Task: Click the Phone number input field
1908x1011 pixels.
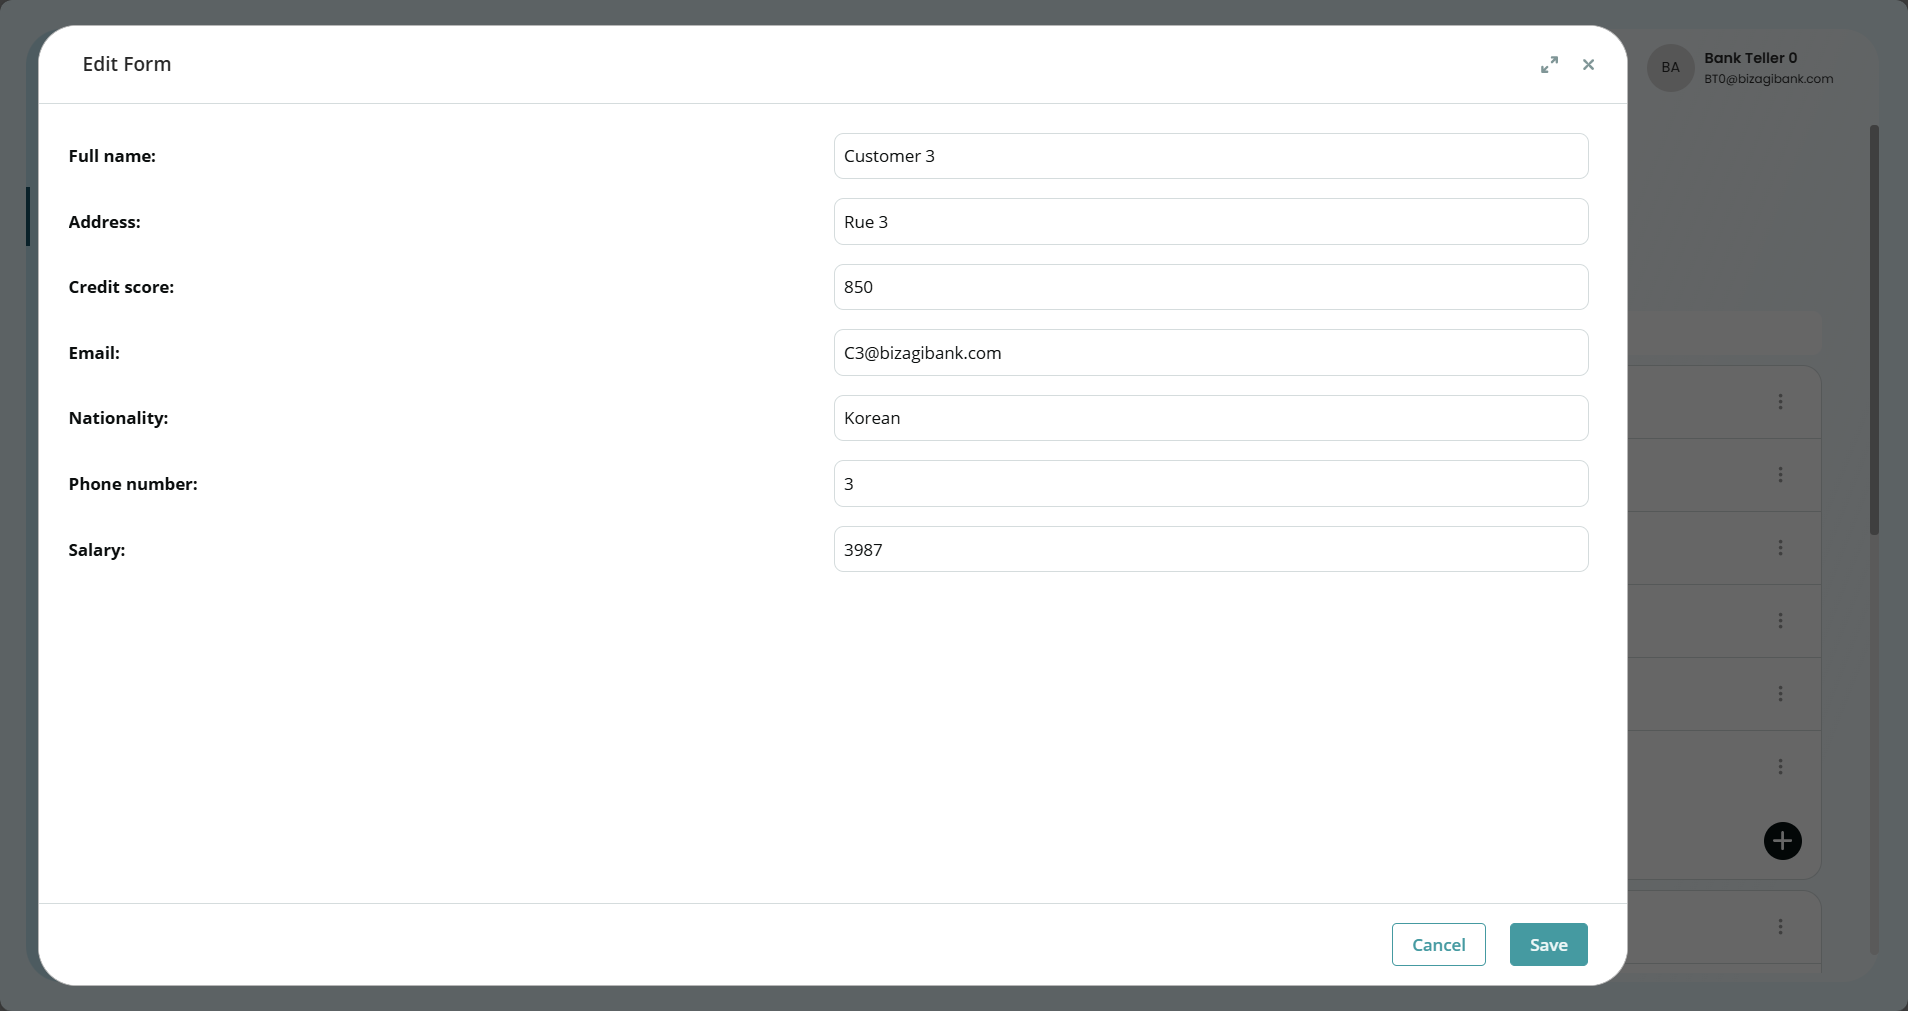Action: (1211, 484)
